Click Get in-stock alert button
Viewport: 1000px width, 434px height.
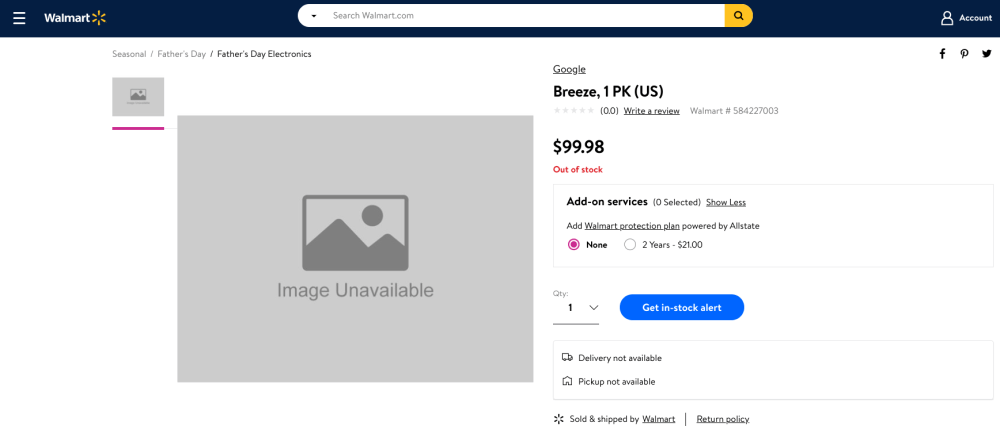pos(681,307)
